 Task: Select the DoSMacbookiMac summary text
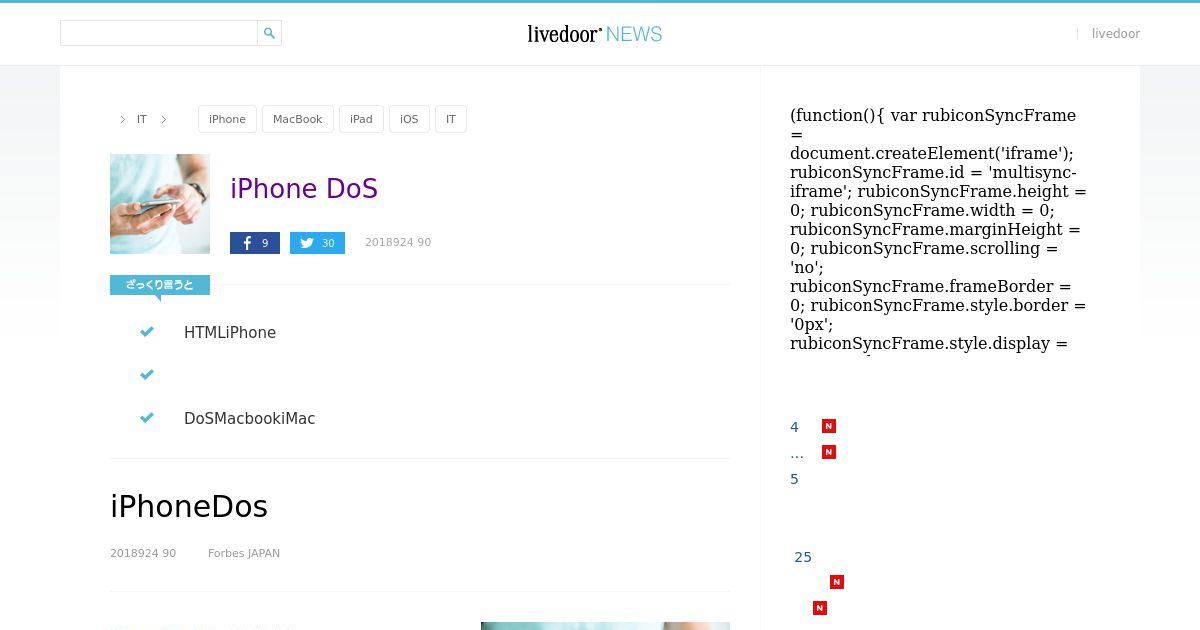tap(250, 419)
